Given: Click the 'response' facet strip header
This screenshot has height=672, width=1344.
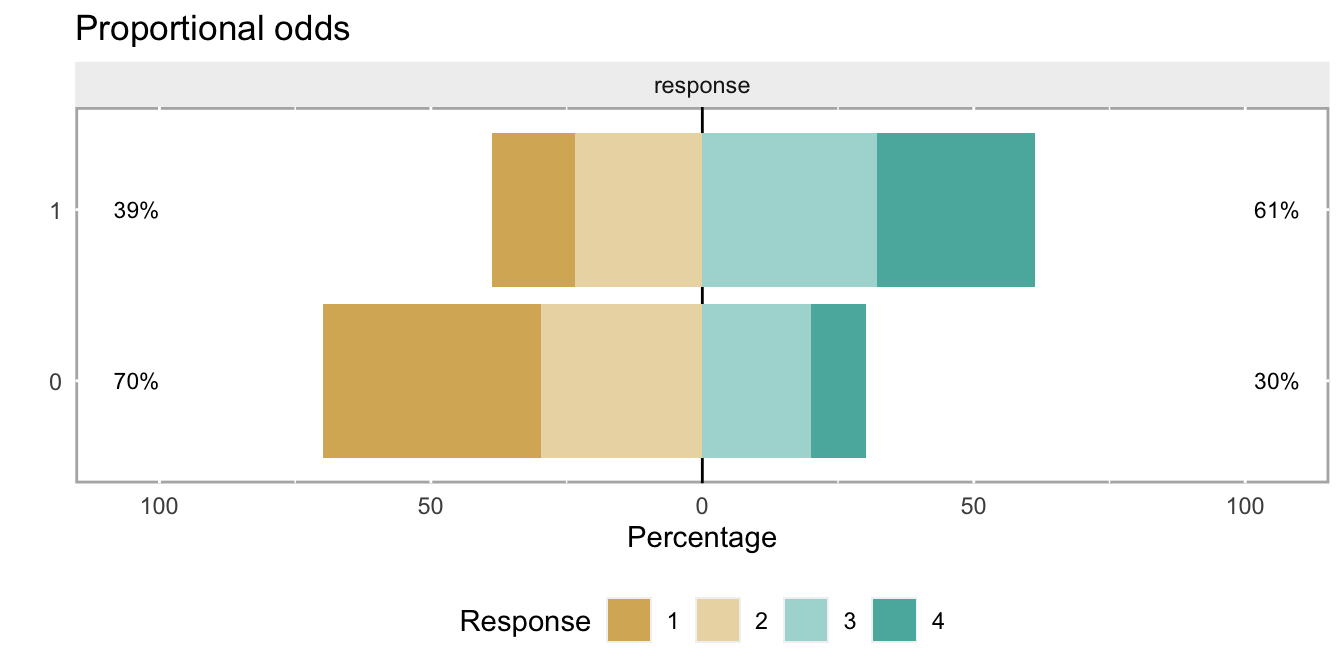Looking at the screenshot, I should 702,86.
